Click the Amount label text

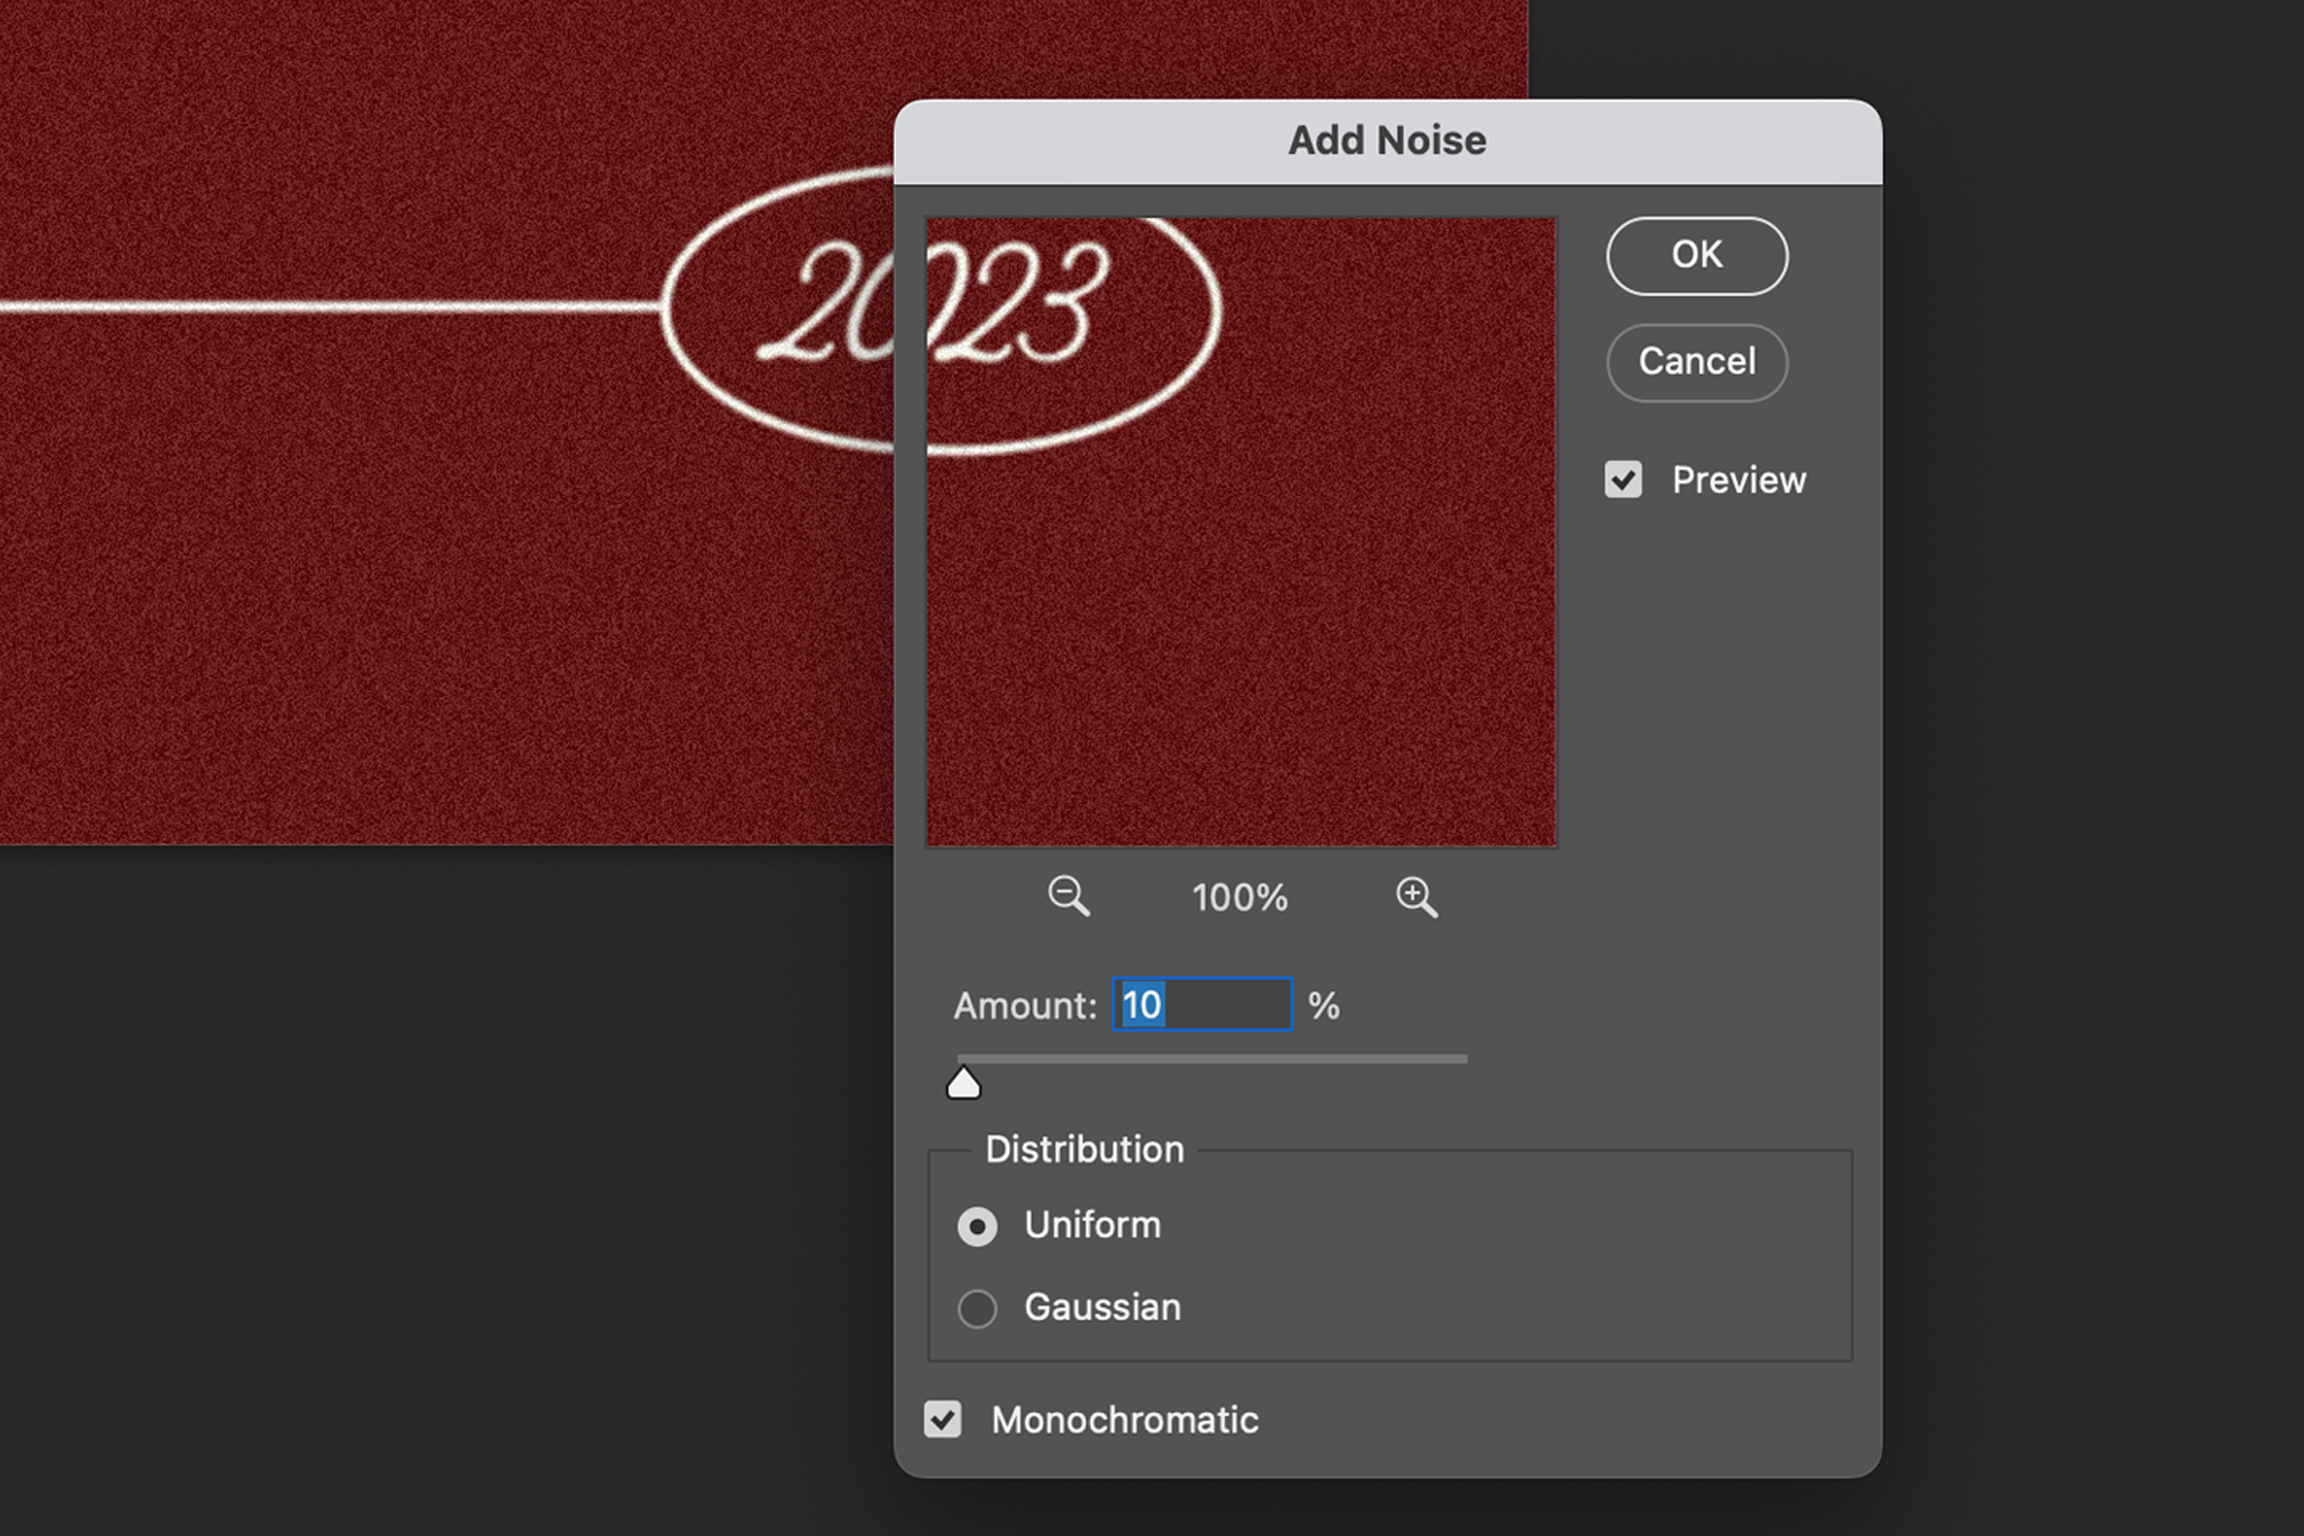(x=1025, y=1006)
